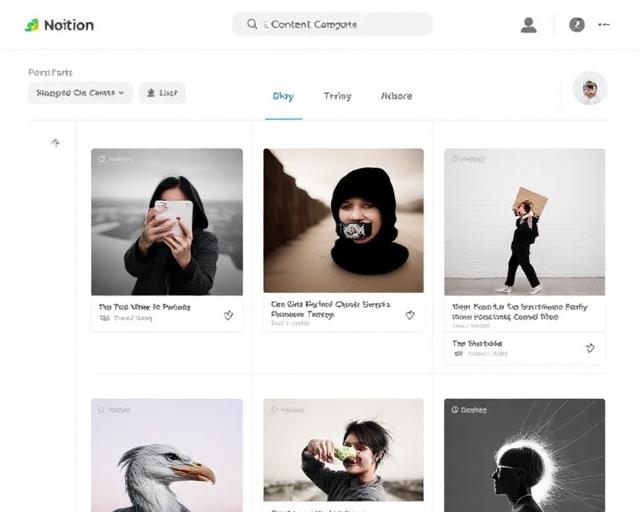Open the eagle head photo

pos(167,455)
